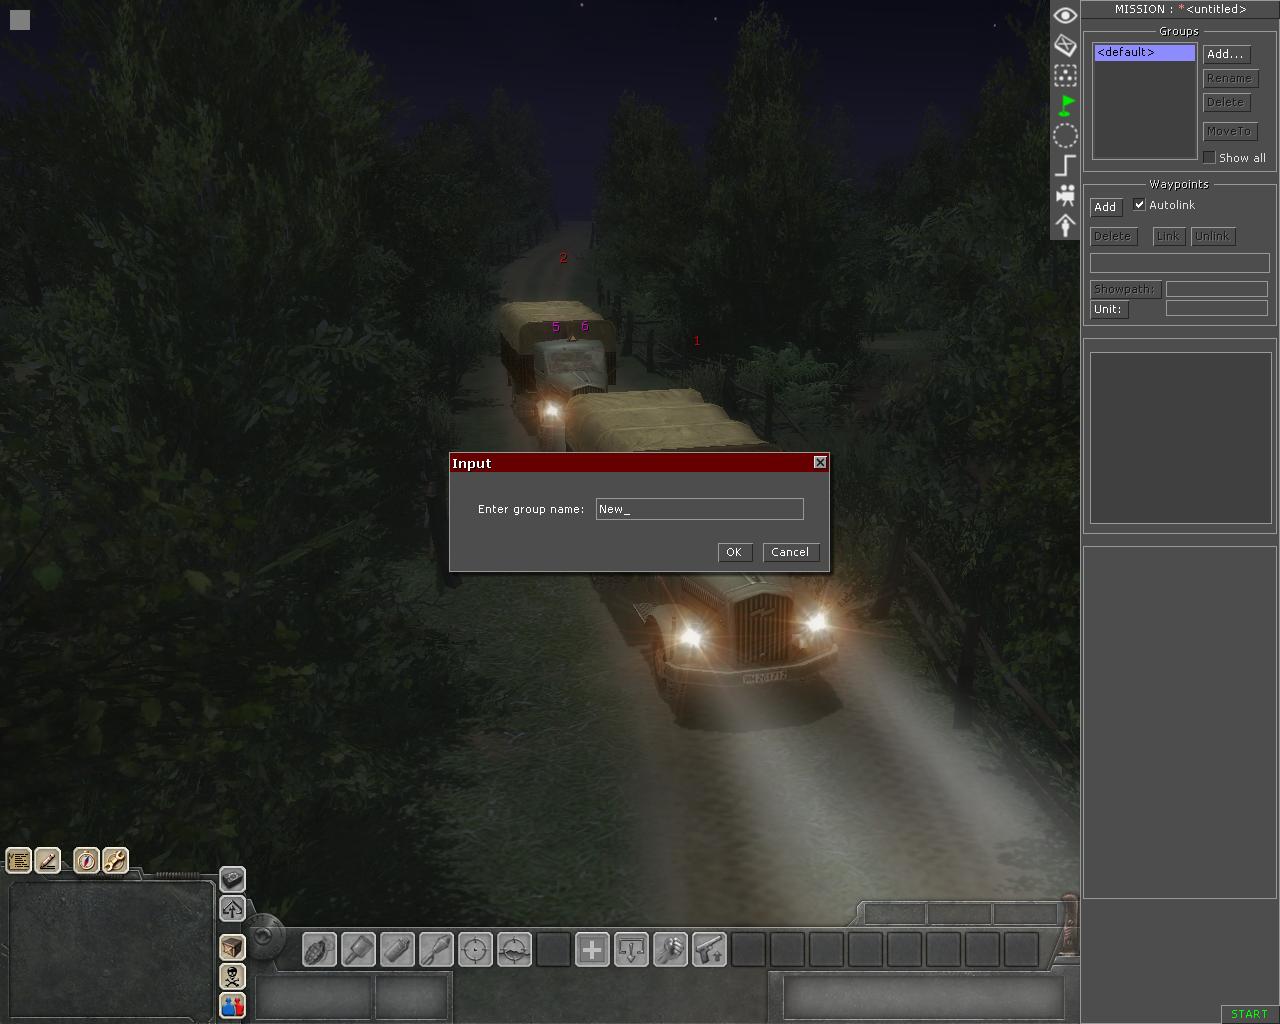Click the crosshair with terrain attack icon
Image resolution: width=1280 pixels, height=1024 pixels.
tap(514, 949)
